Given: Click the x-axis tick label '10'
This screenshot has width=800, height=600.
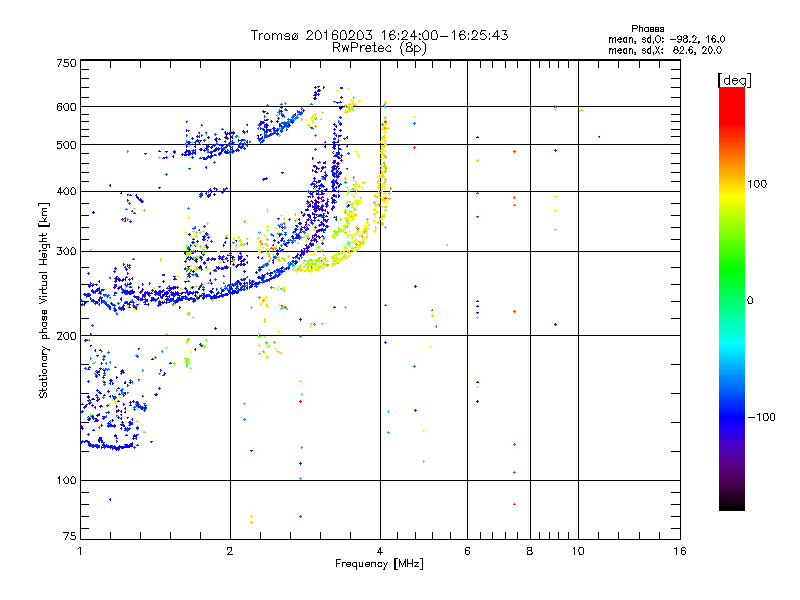Looking at the screenshot, I should 578,551.
